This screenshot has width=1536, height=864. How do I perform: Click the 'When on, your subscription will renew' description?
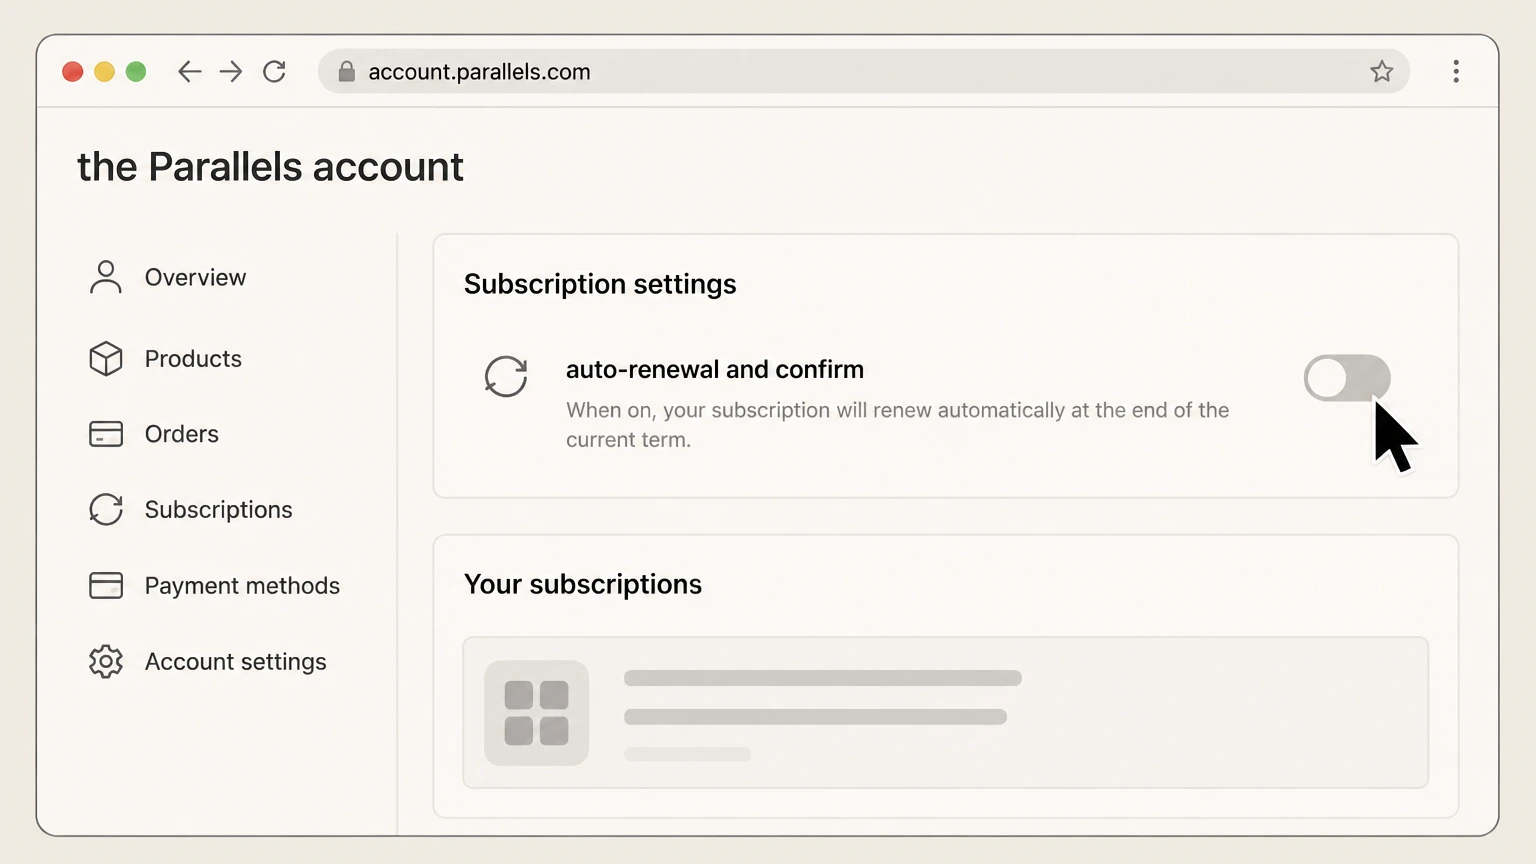(897, 424)
